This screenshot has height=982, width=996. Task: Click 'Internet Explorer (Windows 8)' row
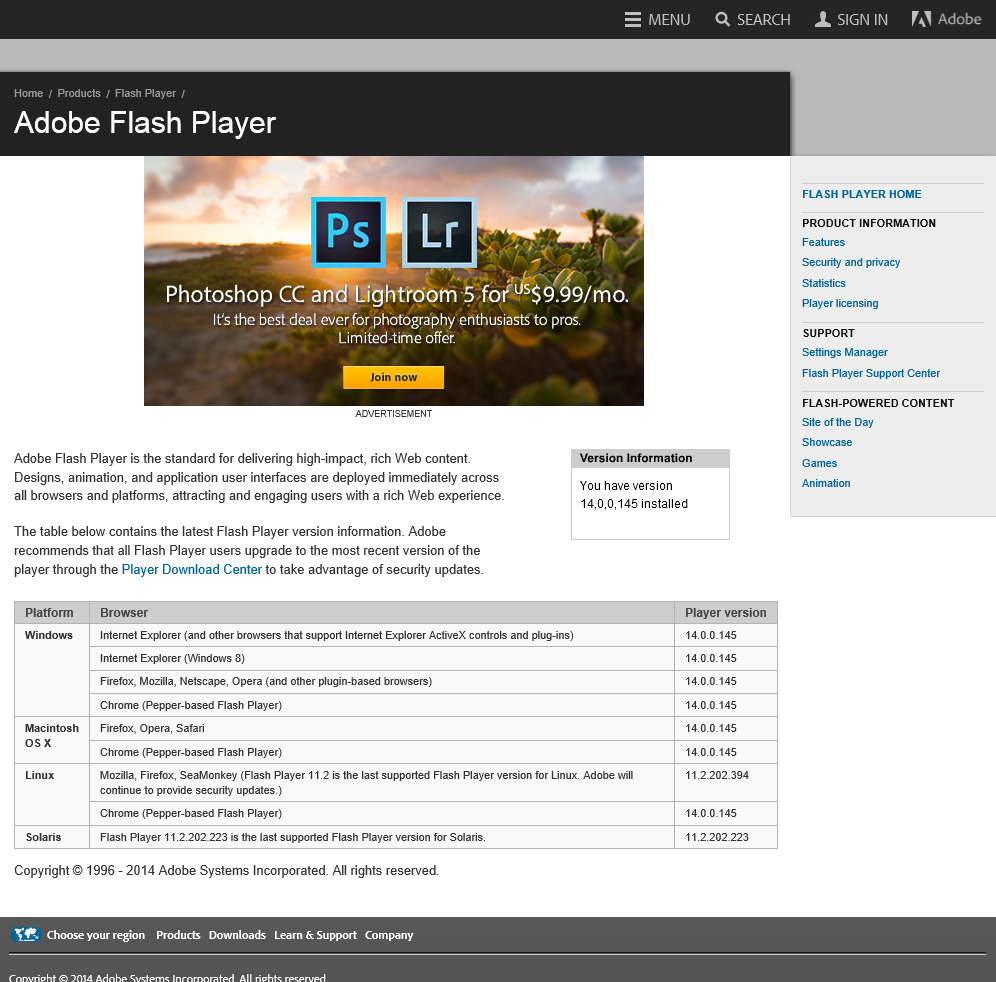click(382, 659)
